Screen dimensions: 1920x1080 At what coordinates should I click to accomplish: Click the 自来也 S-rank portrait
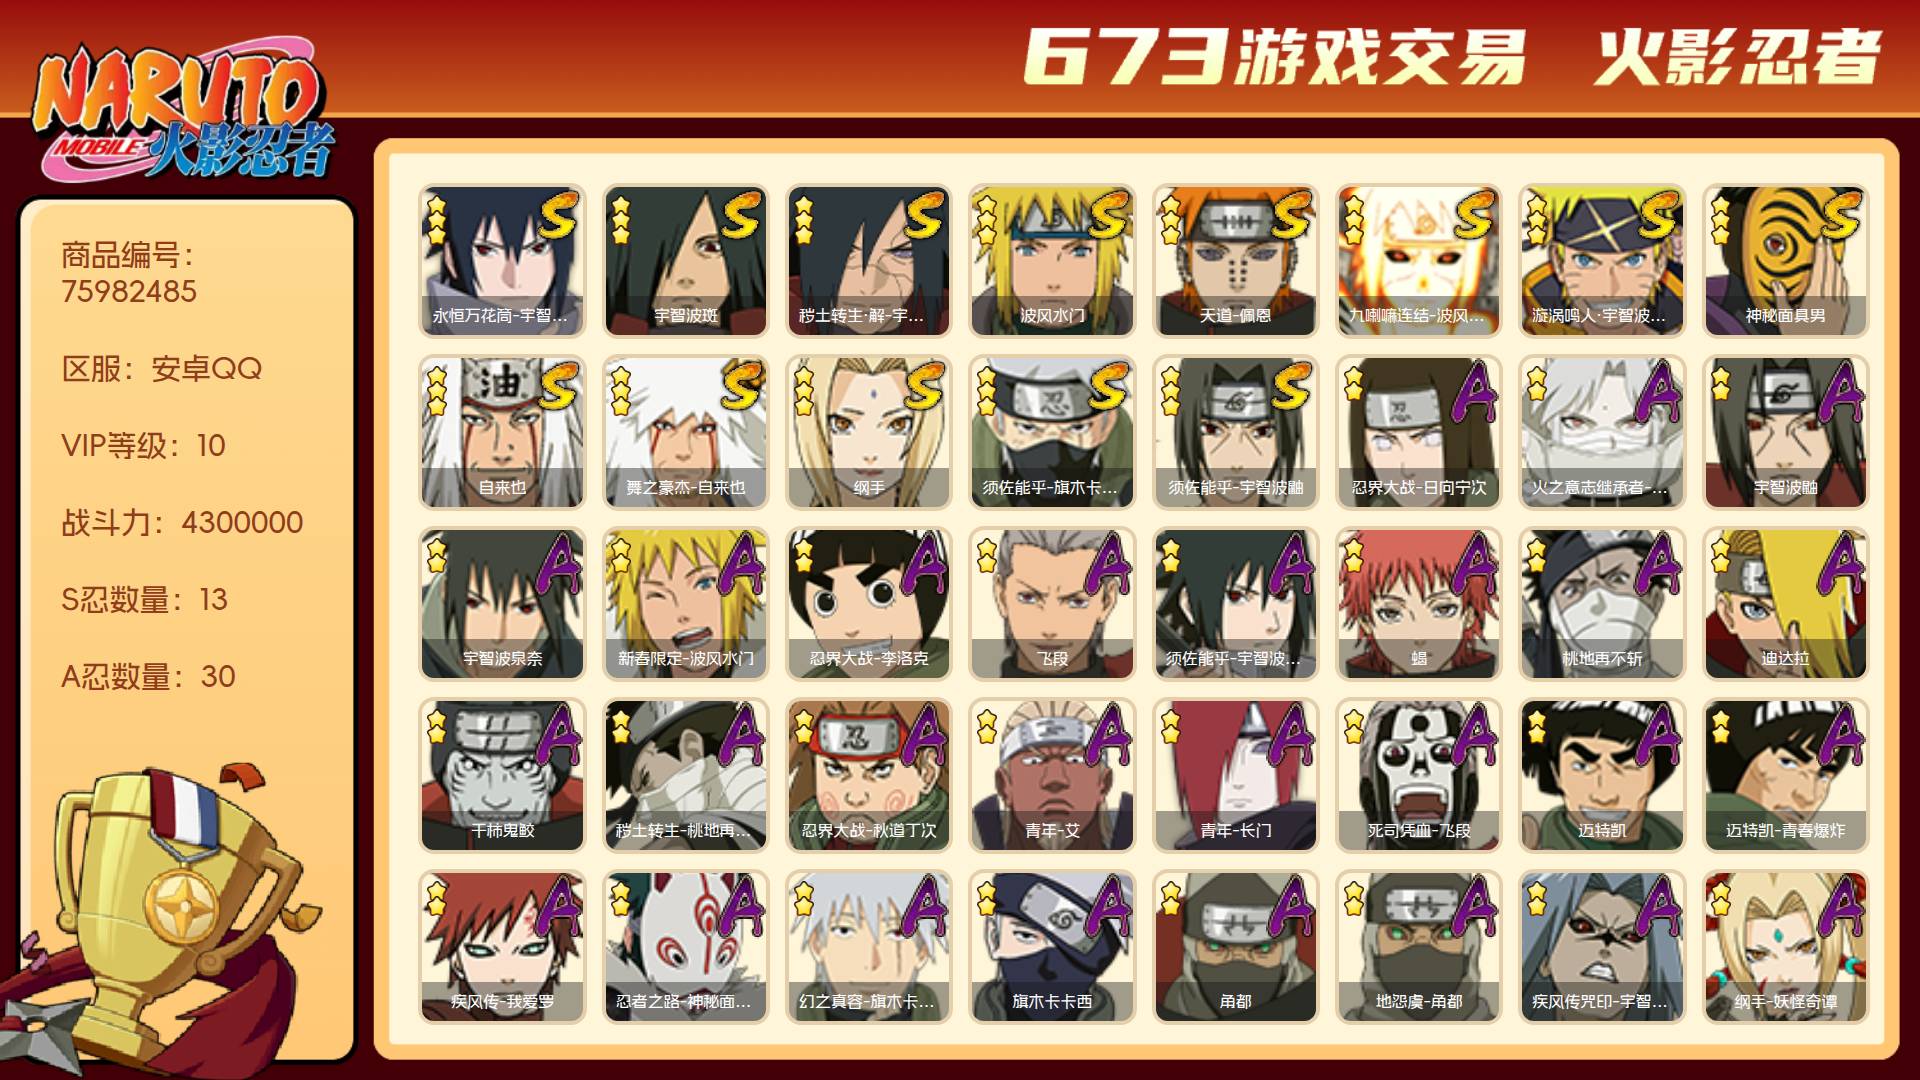[502, 432]
